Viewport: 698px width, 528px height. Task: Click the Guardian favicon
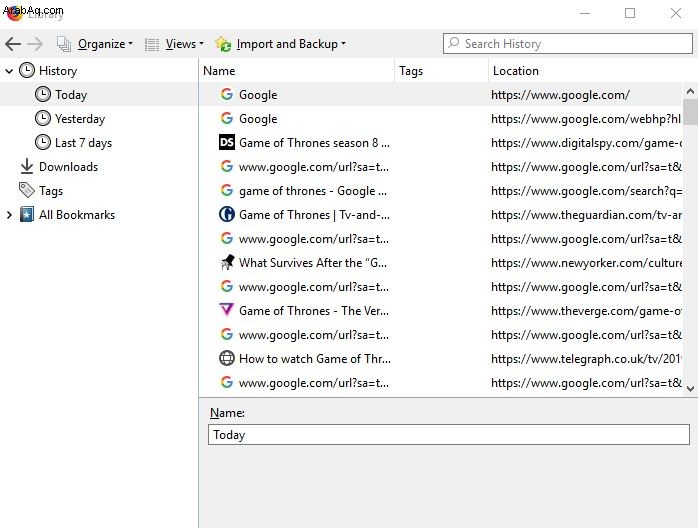227,215
